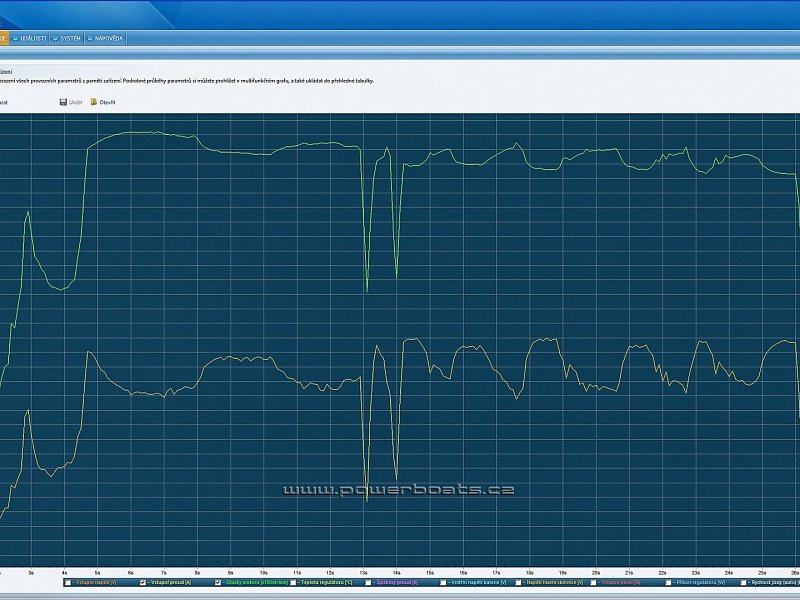The height and width of the screenshot is (600, 800).
Task: Enable the Vstupní povel [%] checkbox
Action: (x=593, y=582)
